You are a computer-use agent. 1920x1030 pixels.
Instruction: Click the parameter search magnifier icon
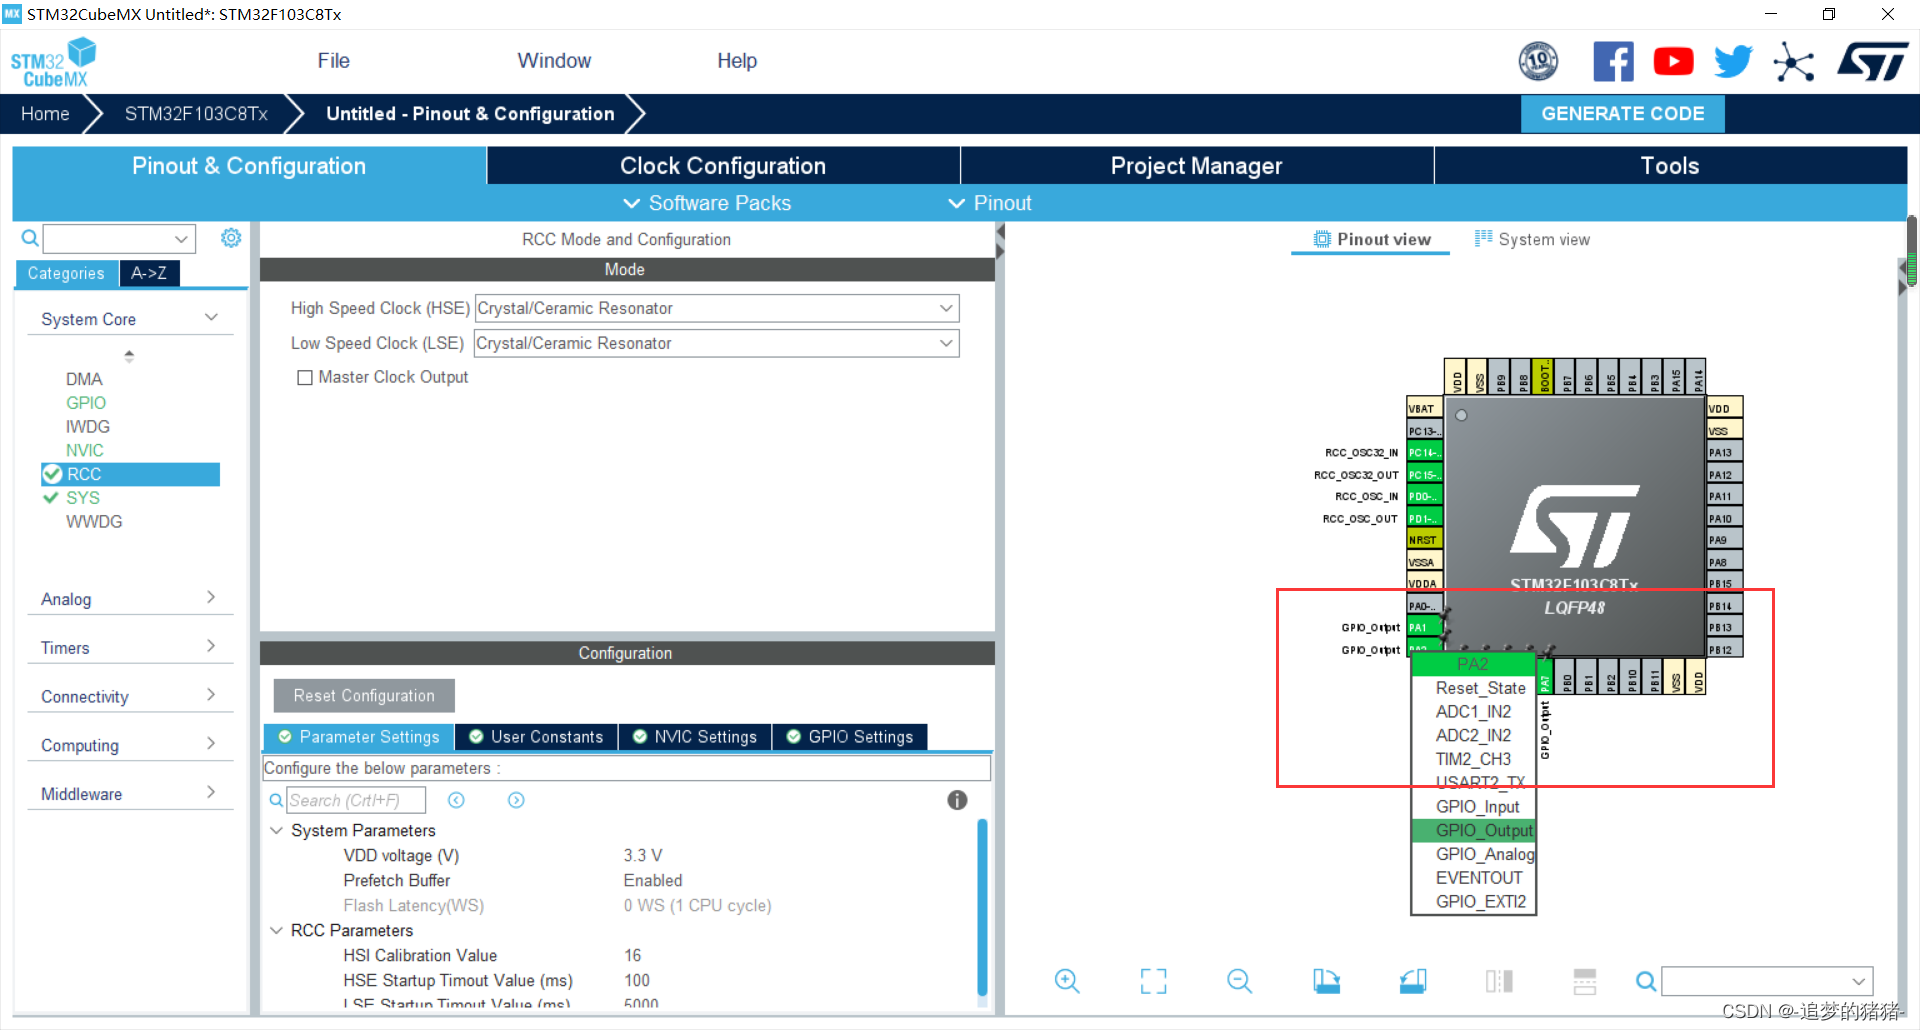point(276,800)
